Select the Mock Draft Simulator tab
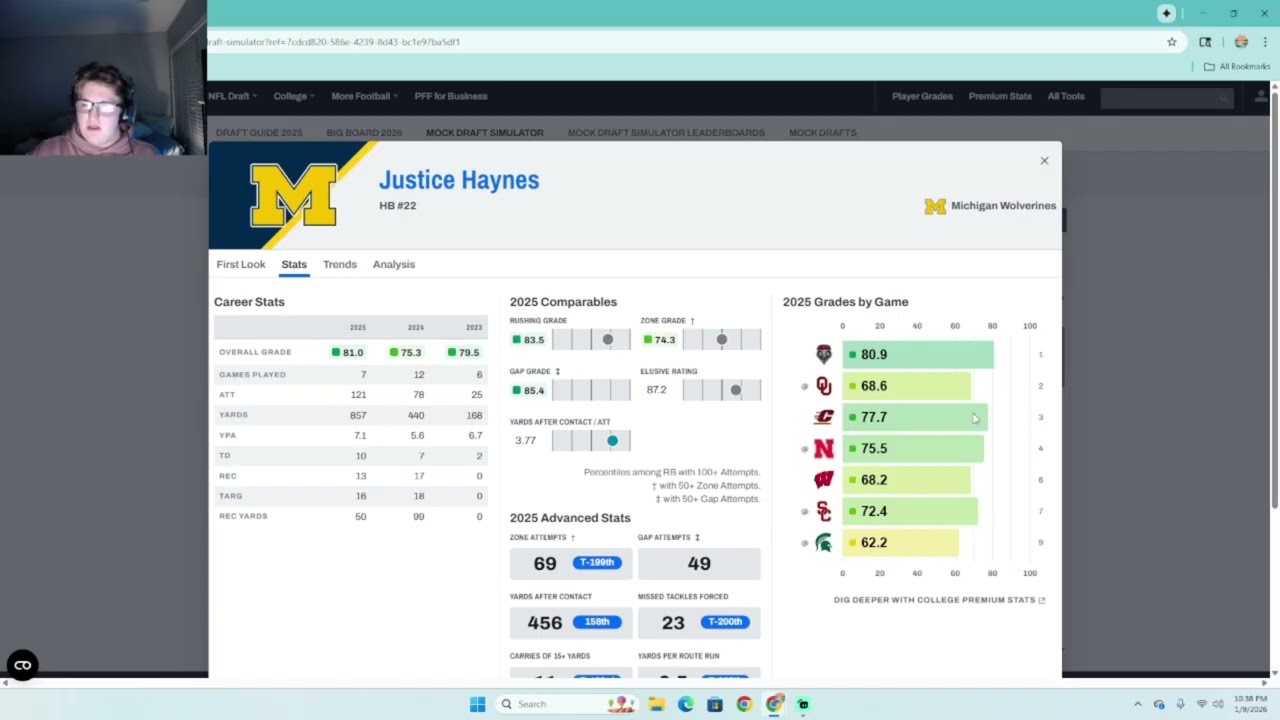The width and height of the screenshot is (1280, 720). click(x=485, y=132)
